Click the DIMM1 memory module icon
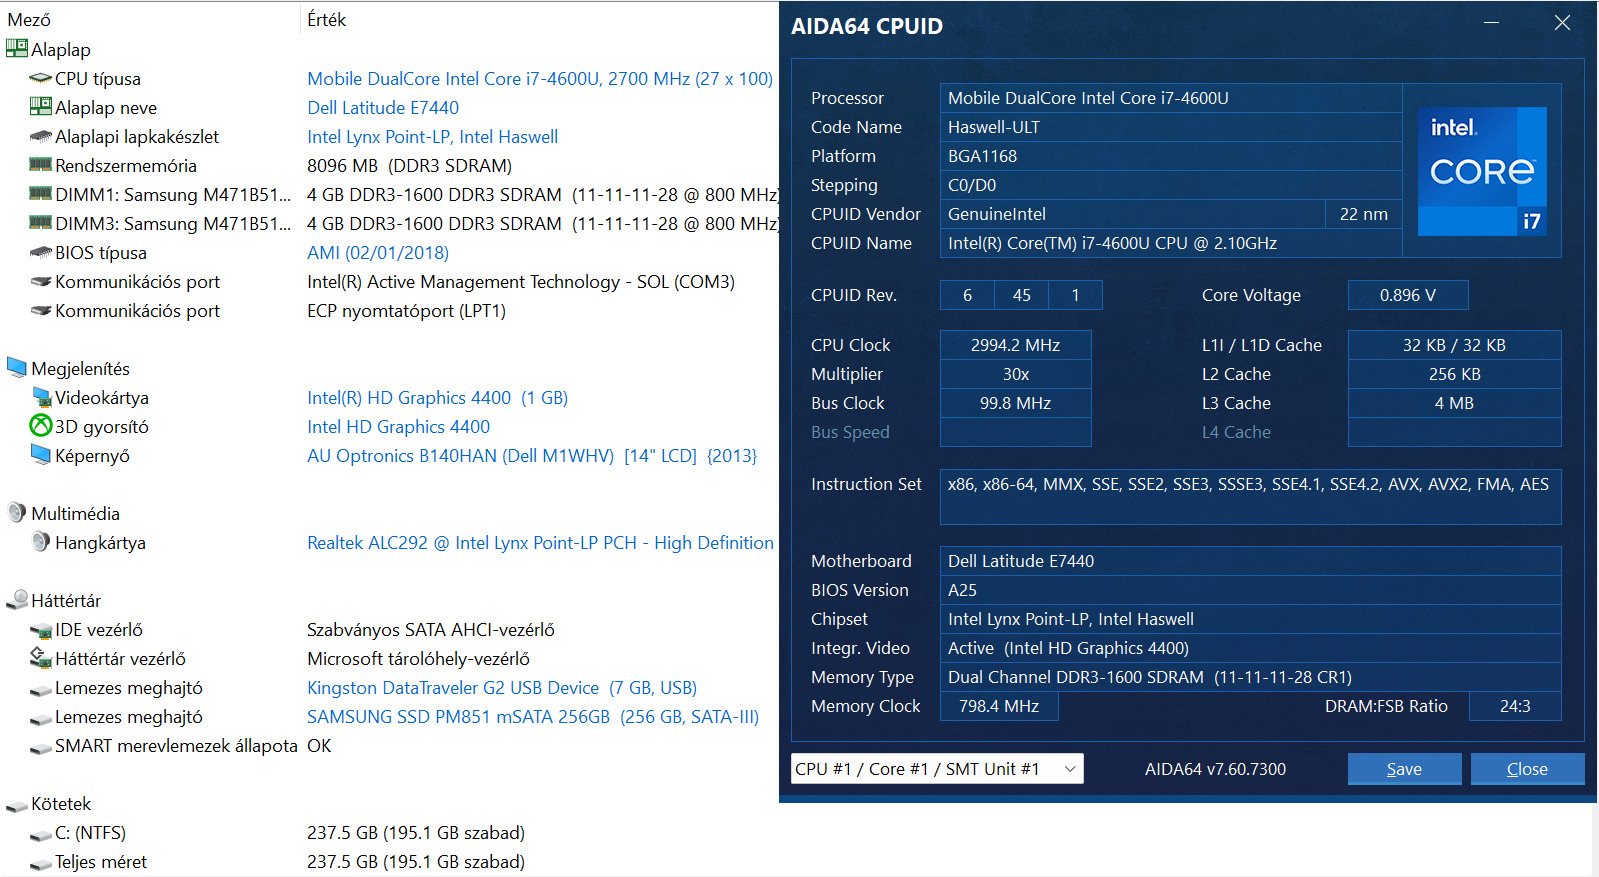Screen dimensions: 1599x877 pos(41,193)
